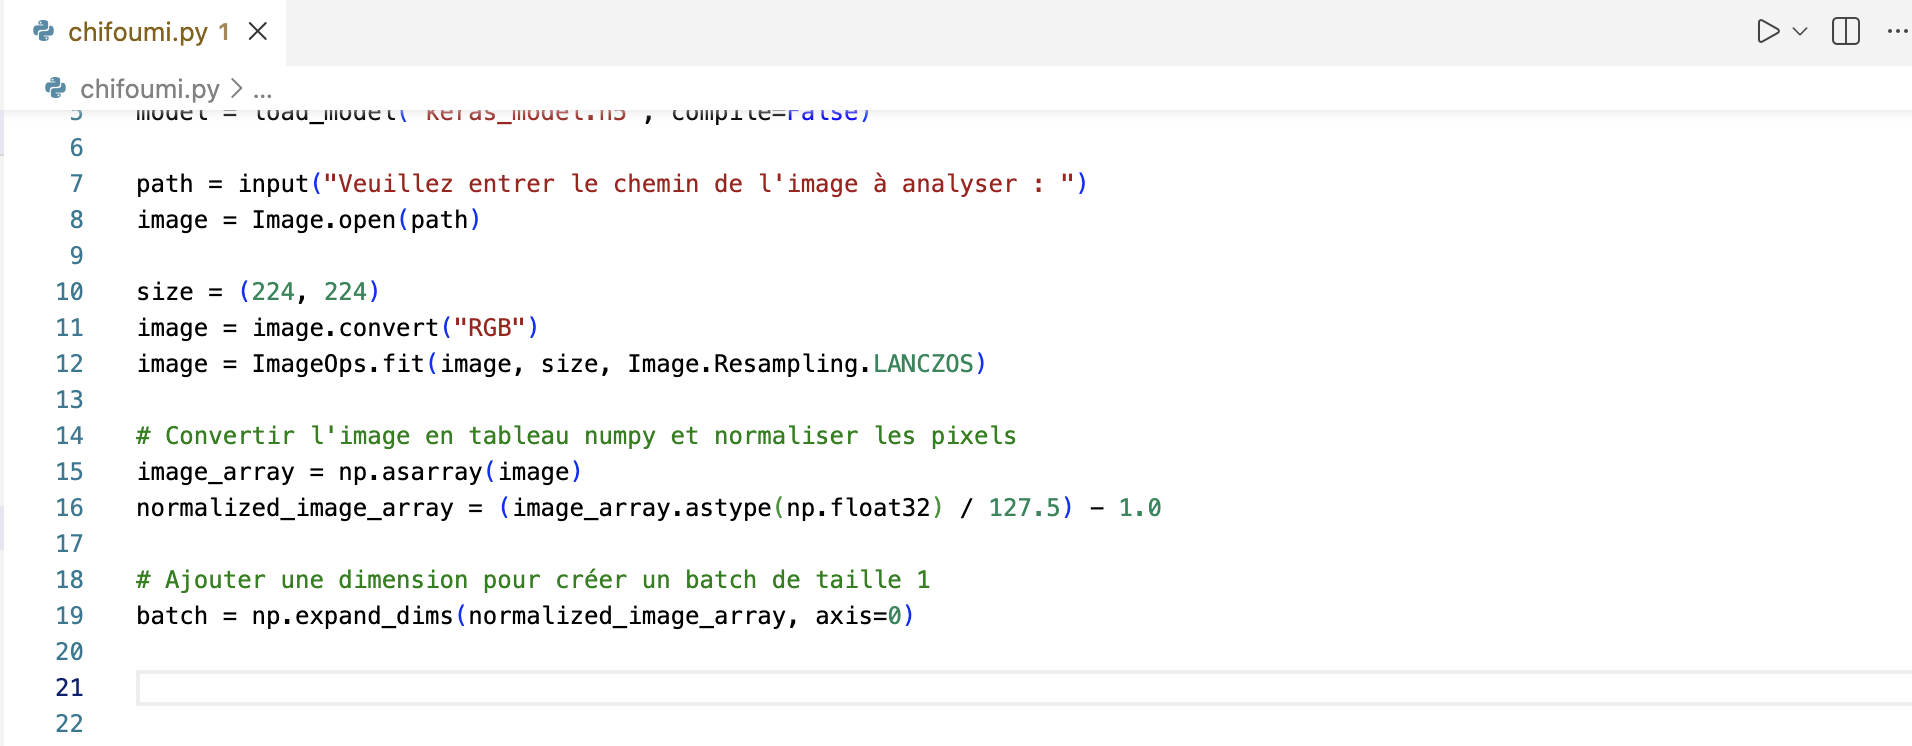This screenshot has width=1912, height=746.
Task: Click the input function call on line 7
Action: click(273, 184)
